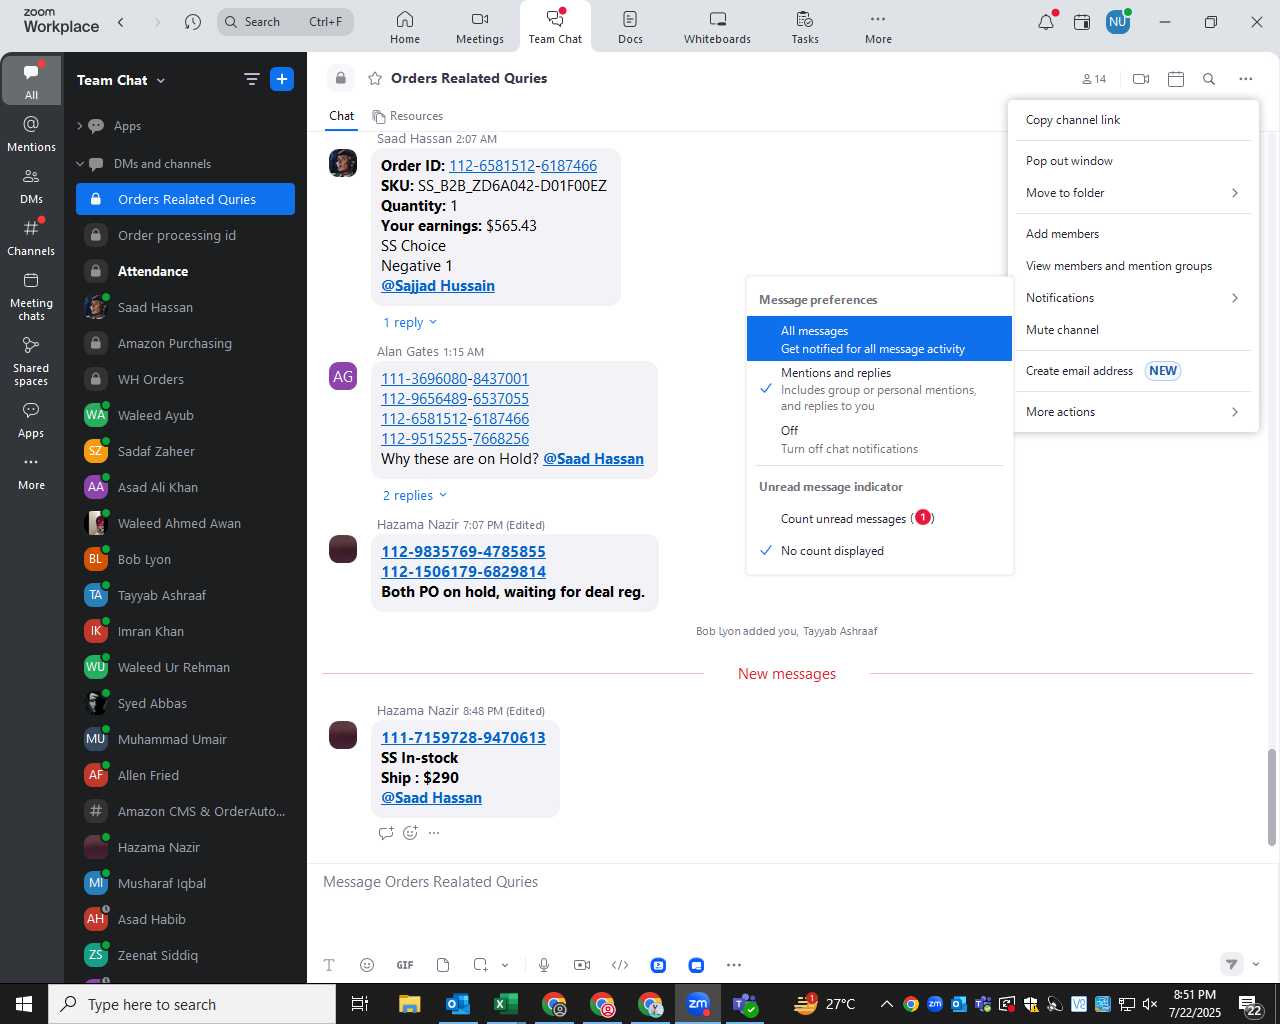Screen dimensions: 1280x1024
Task: Click the emoji icon in composer toolbar
Action: point(367,965)
